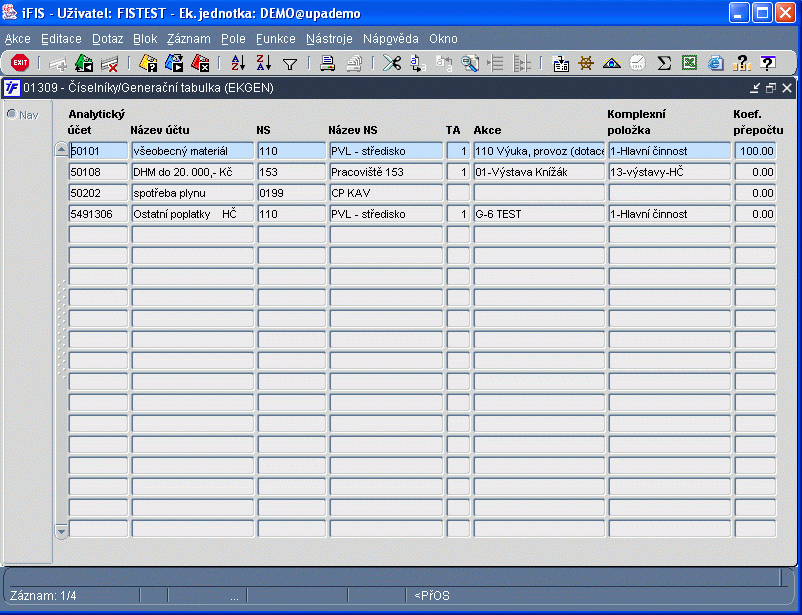802x615 pixels.
Task: Click the grayed multiple-printers icon
Action: point(354,63)
